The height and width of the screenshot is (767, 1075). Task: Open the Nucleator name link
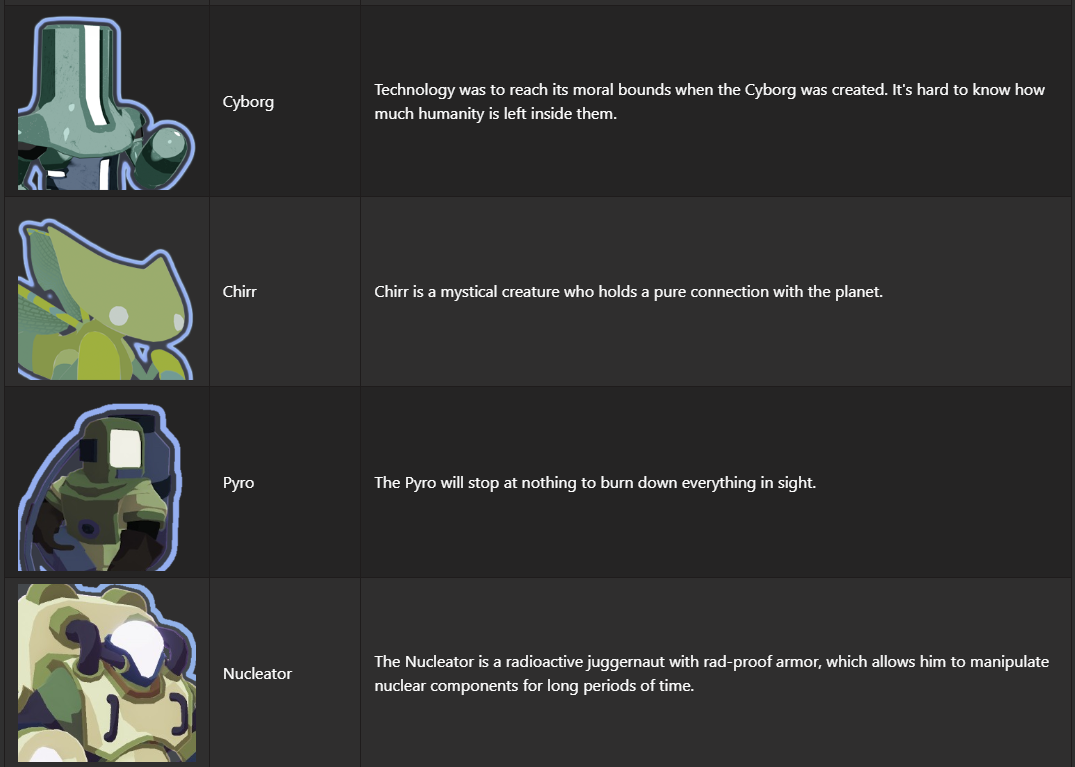[x=257, y=674]
